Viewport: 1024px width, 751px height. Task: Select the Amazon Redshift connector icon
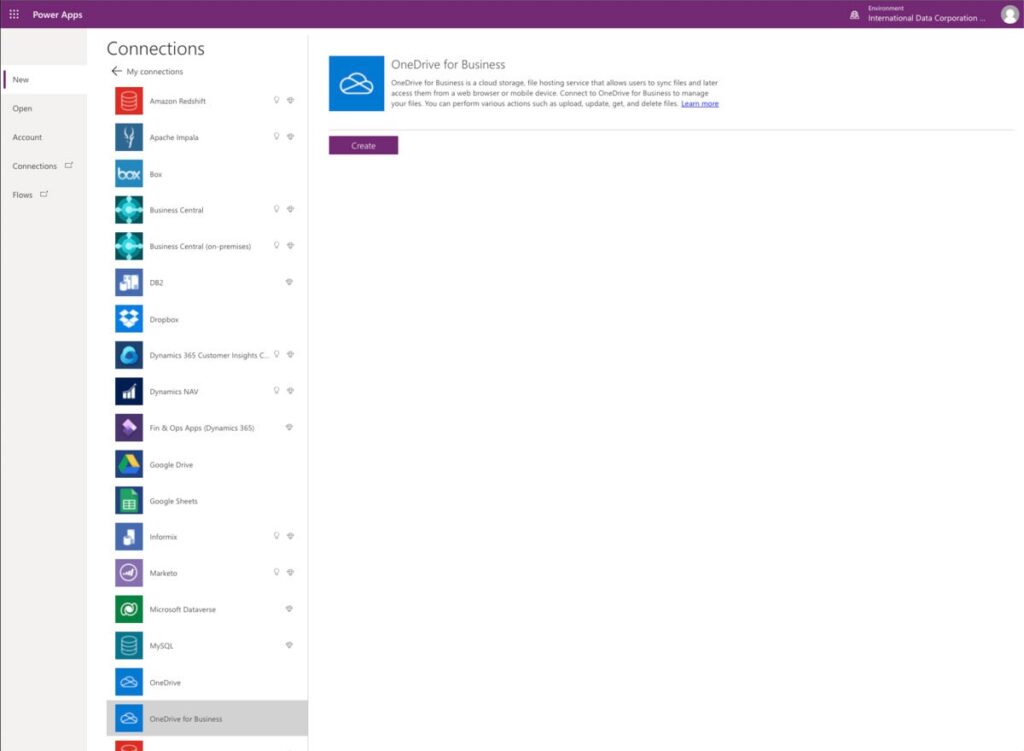(x=129, y=101)
